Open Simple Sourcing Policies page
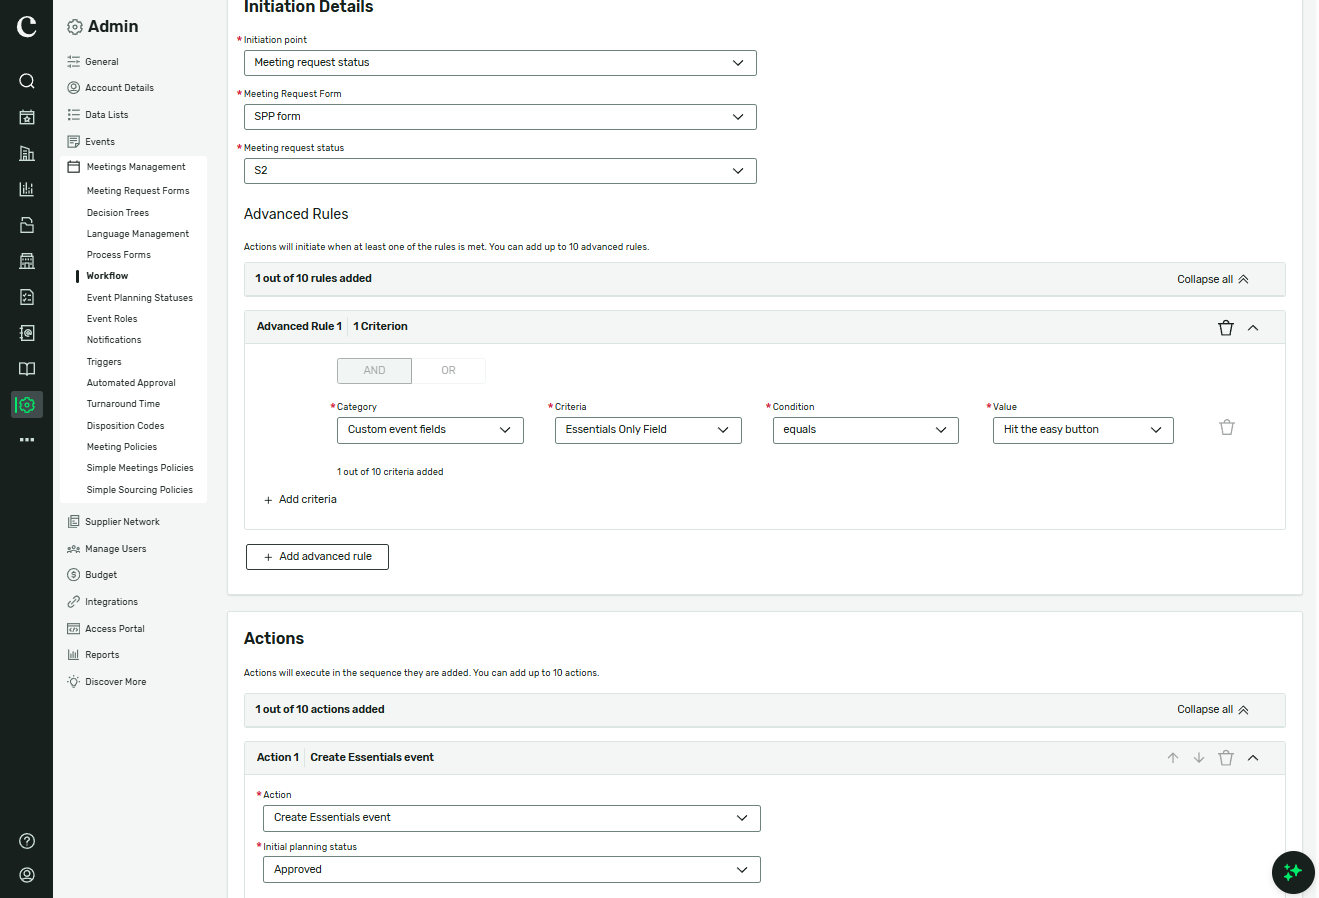Screen dimensions: 1319x898 point(140,490)
